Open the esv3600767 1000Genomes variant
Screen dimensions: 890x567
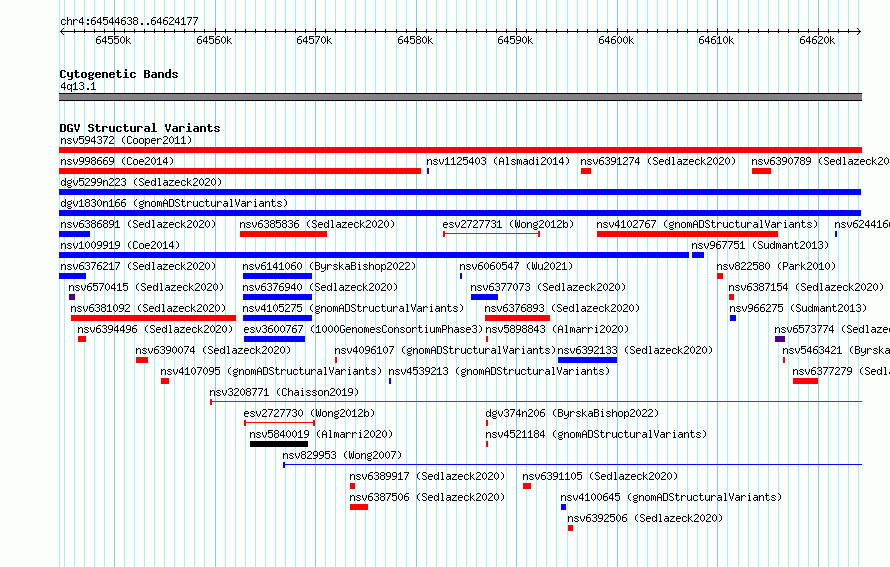click(363, 329)
